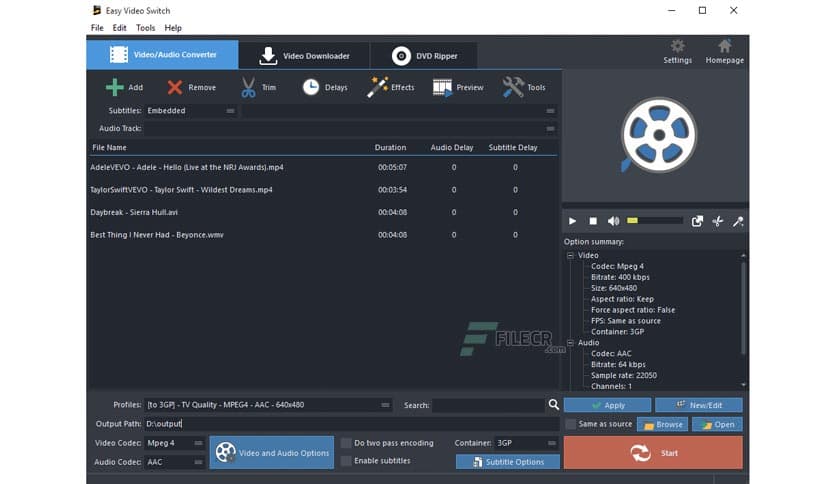Check Same as source option
Image resolution: width=836 pixels, height=484 pixels.
click(570, 424)
